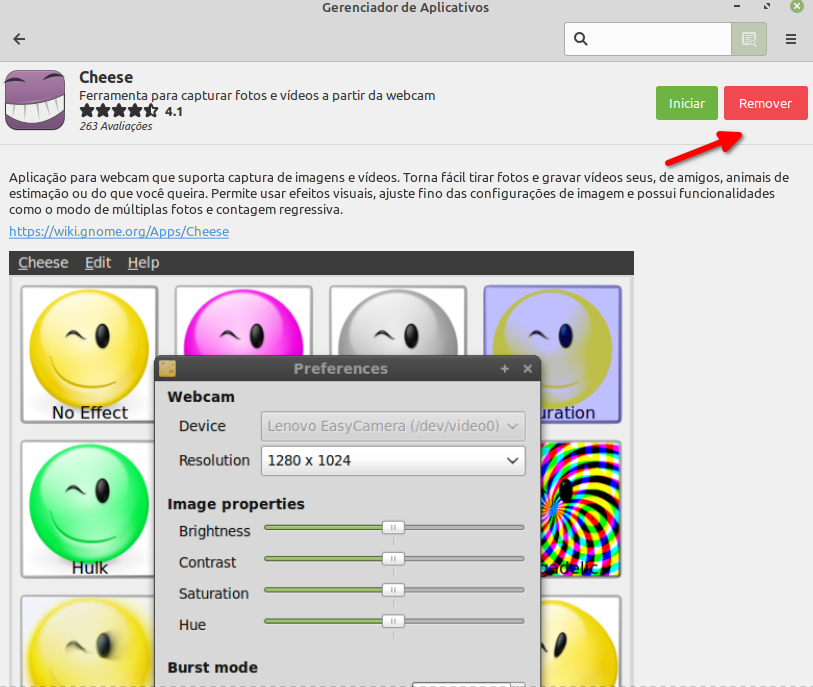This screenshot has height=687, width=813.
Task: Click the Iniciar button
Action: pyautogui.click(x=686, y=103)
